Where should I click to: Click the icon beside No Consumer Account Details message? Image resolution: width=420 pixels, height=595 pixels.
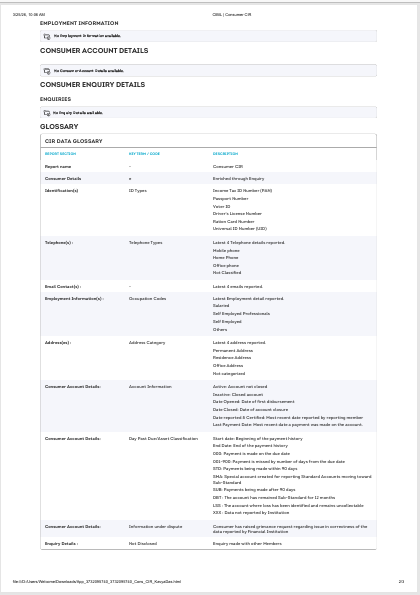point(47,71)
